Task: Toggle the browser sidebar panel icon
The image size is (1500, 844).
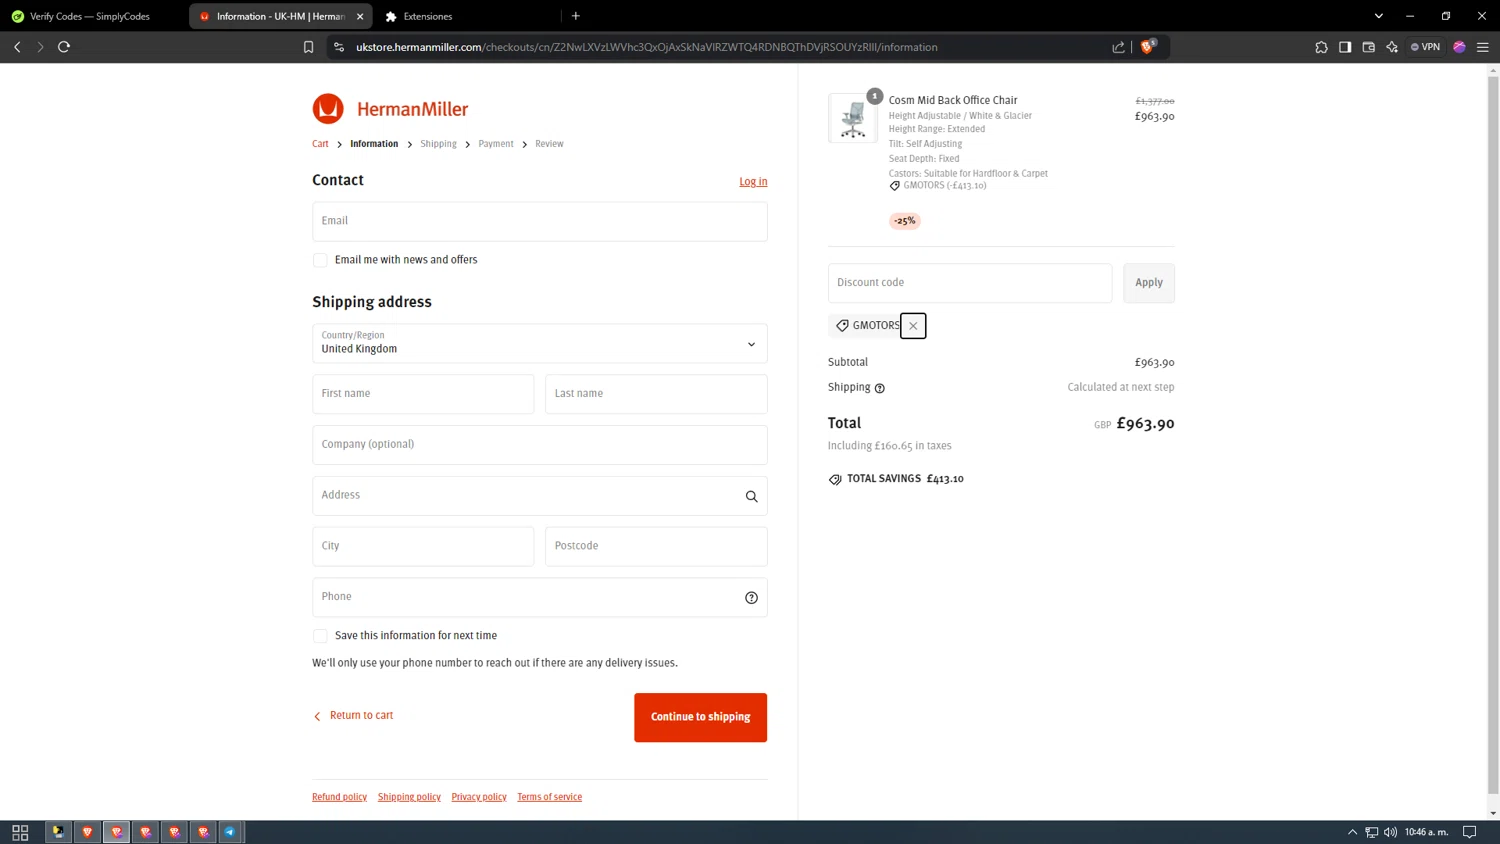Action: point(1345,47)
